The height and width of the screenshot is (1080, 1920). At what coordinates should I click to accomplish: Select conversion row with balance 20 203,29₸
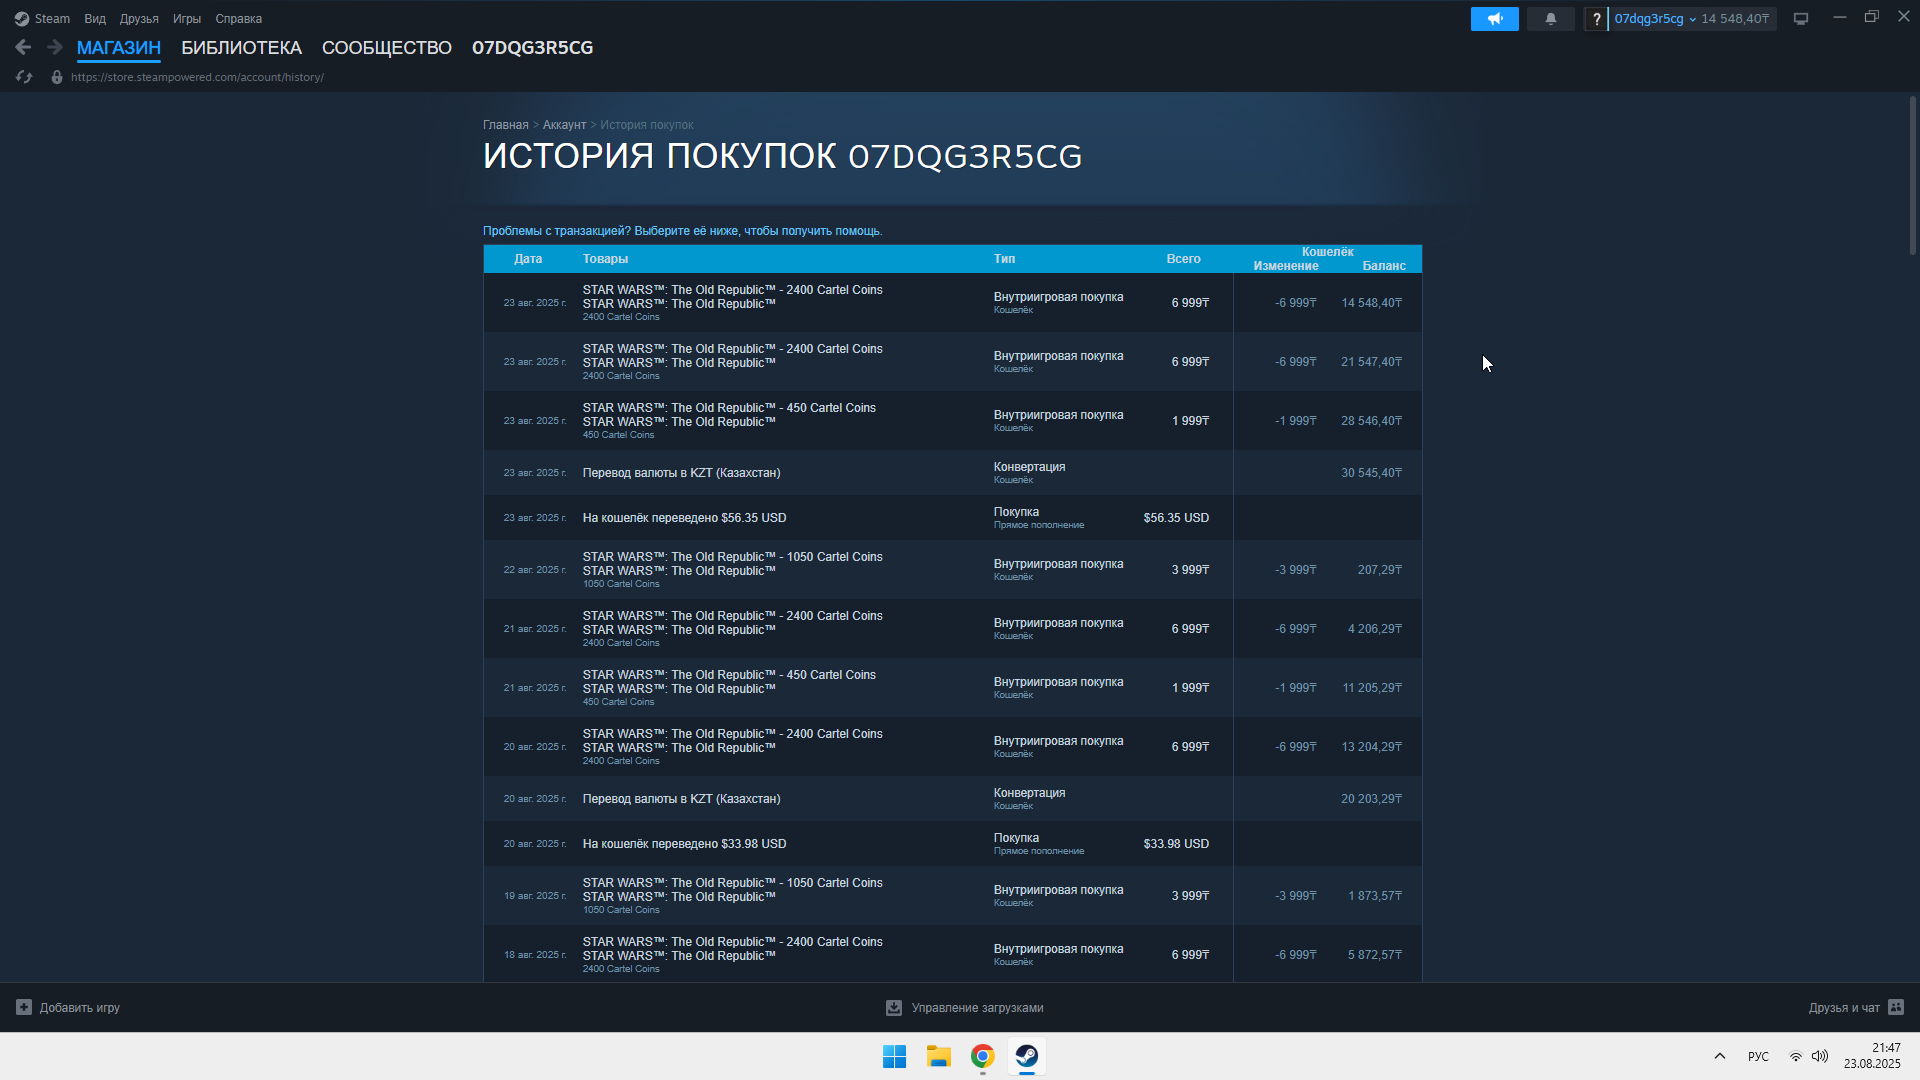click(x=953, y=799)
